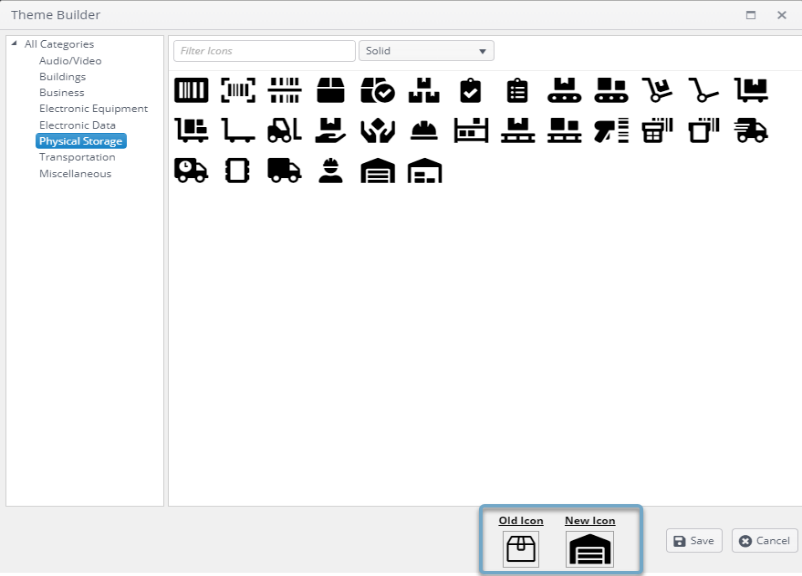Select the two hands receiving icon
Viewport: 802px width, 576px height.
pyautogui.click(x=377, y=130)
